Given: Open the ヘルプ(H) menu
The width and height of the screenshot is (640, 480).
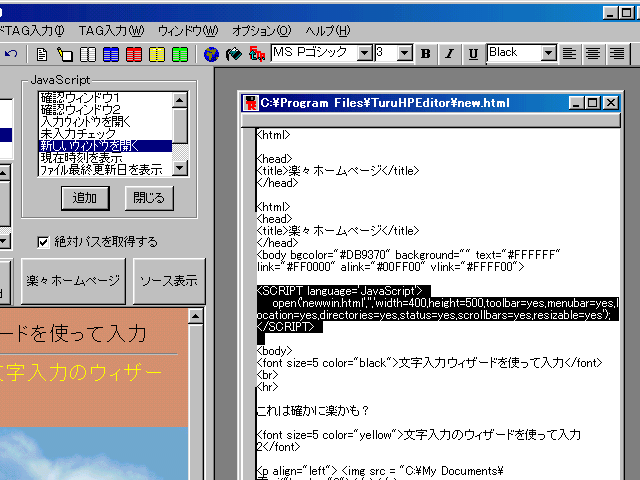Looking at the screenshot, I should [328, 31].
